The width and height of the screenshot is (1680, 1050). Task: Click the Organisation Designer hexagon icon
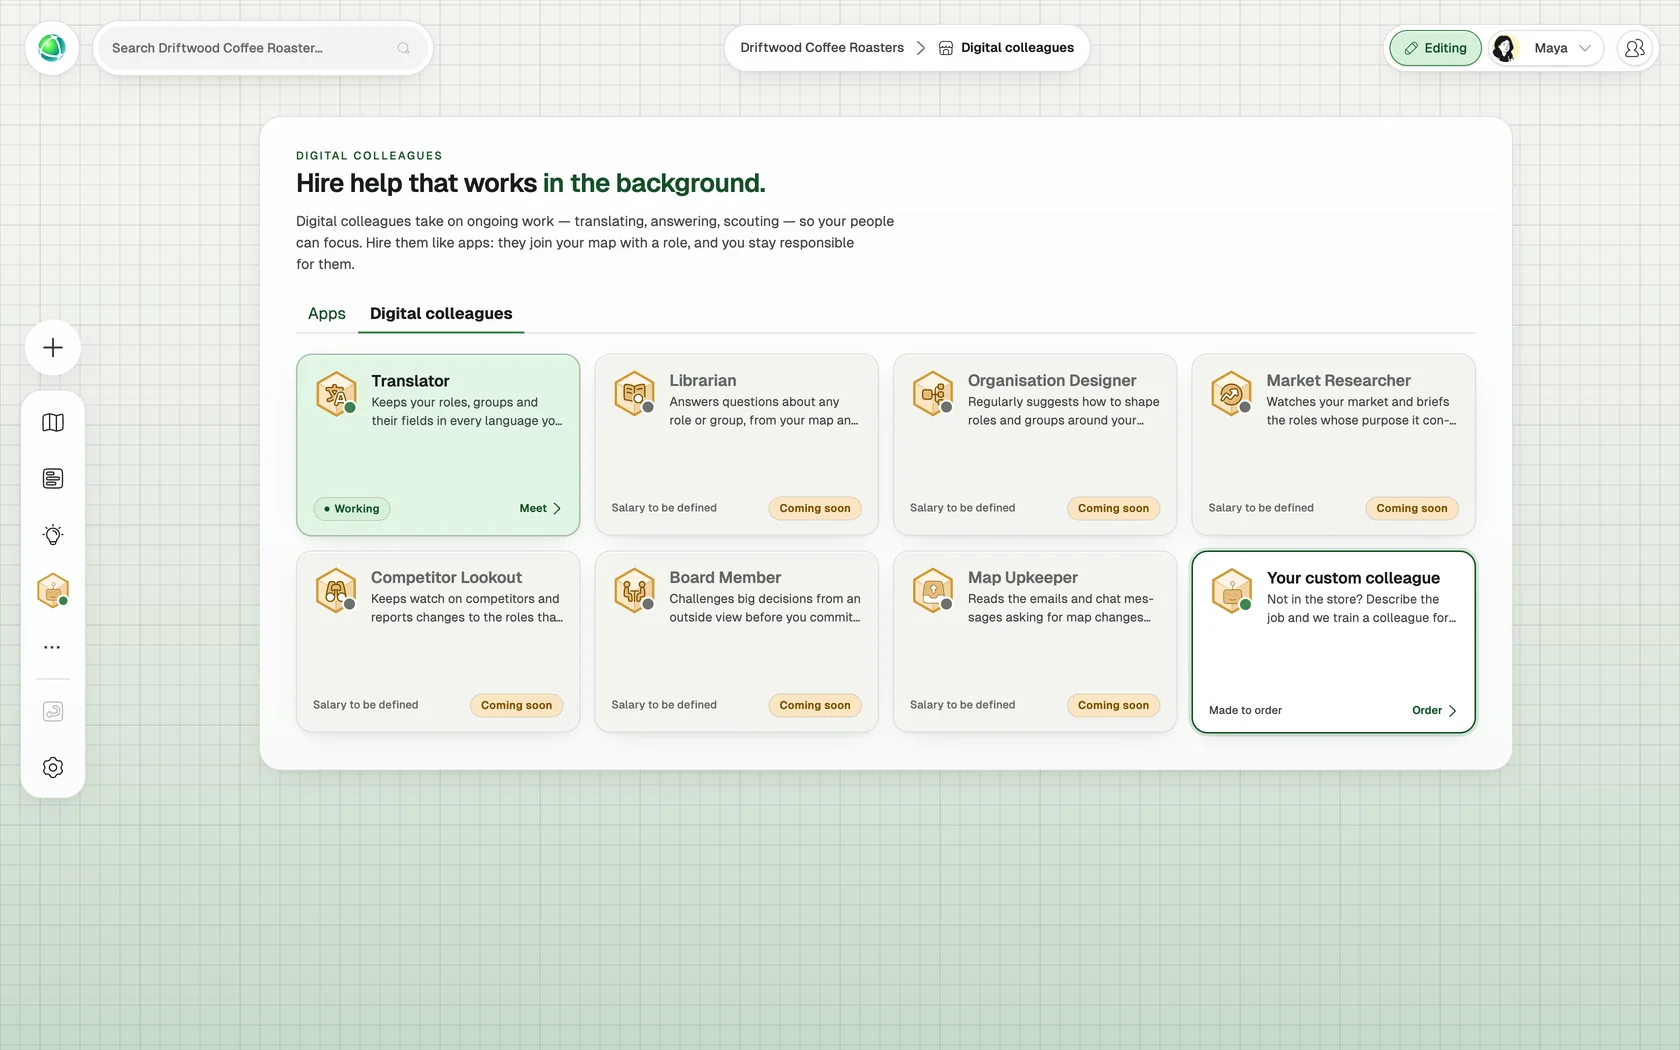[x=933, y=393]
